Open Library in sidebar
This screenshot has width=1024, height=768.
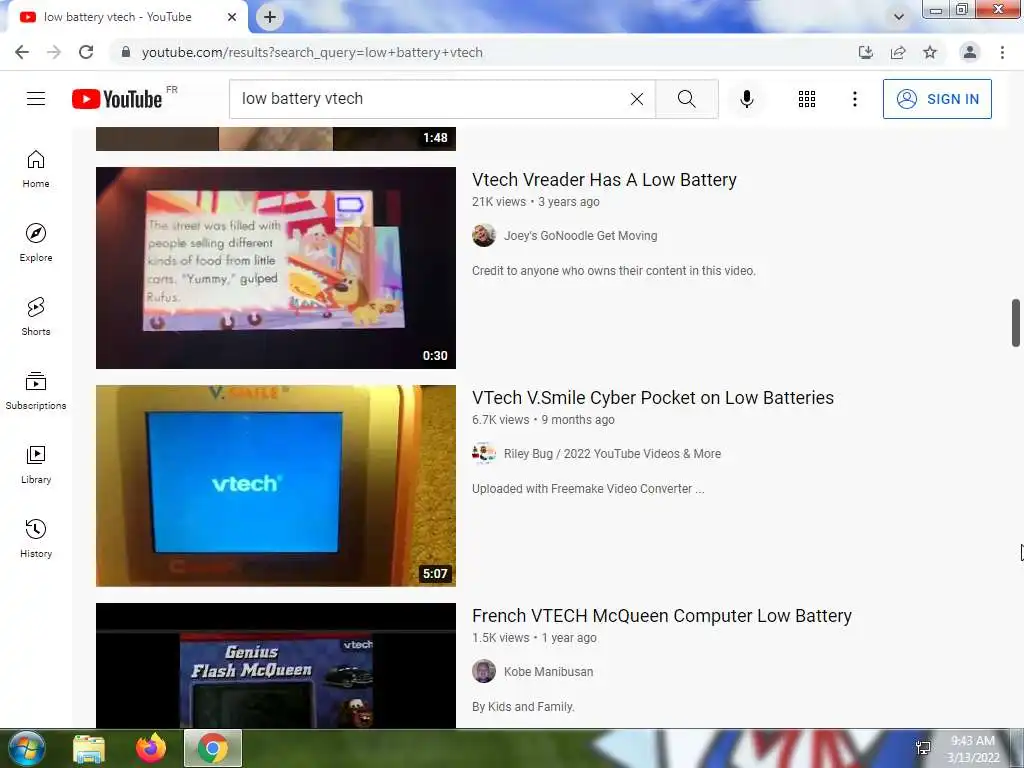tap(36, 464)
